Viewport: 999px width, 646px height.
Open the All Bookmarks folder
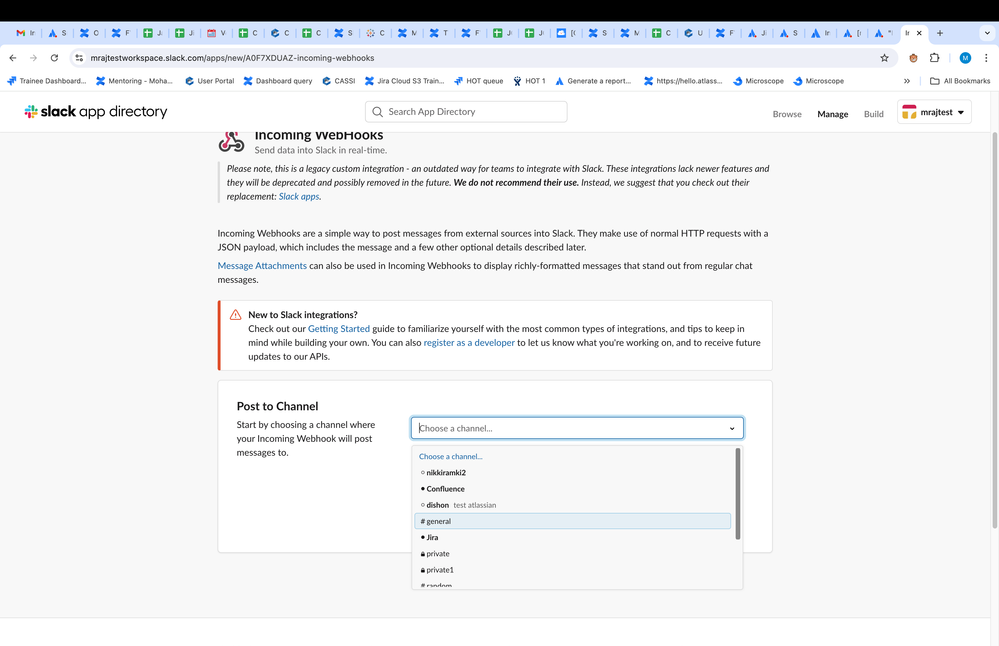(x=960, y=81)
